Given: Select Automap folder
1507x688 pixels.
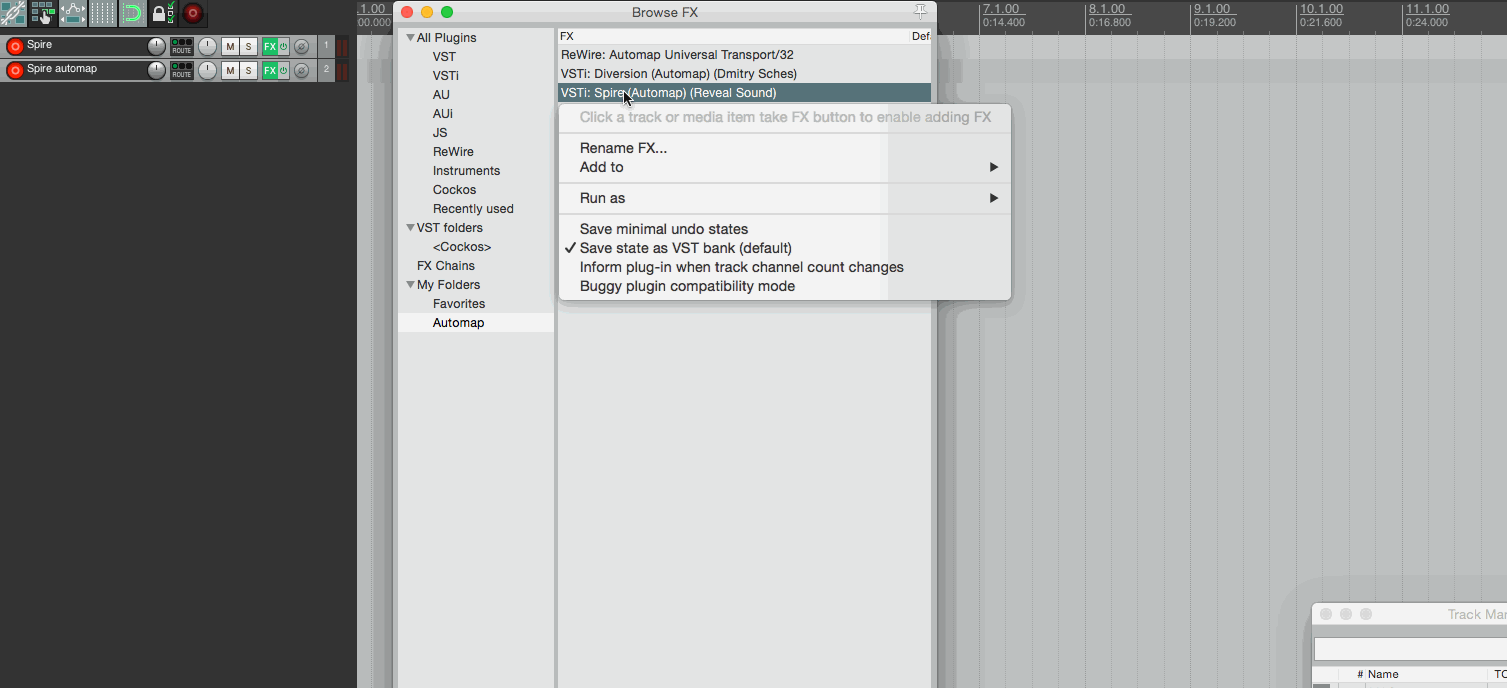Looking at the screenshot, I should click(x=476, y=323).
